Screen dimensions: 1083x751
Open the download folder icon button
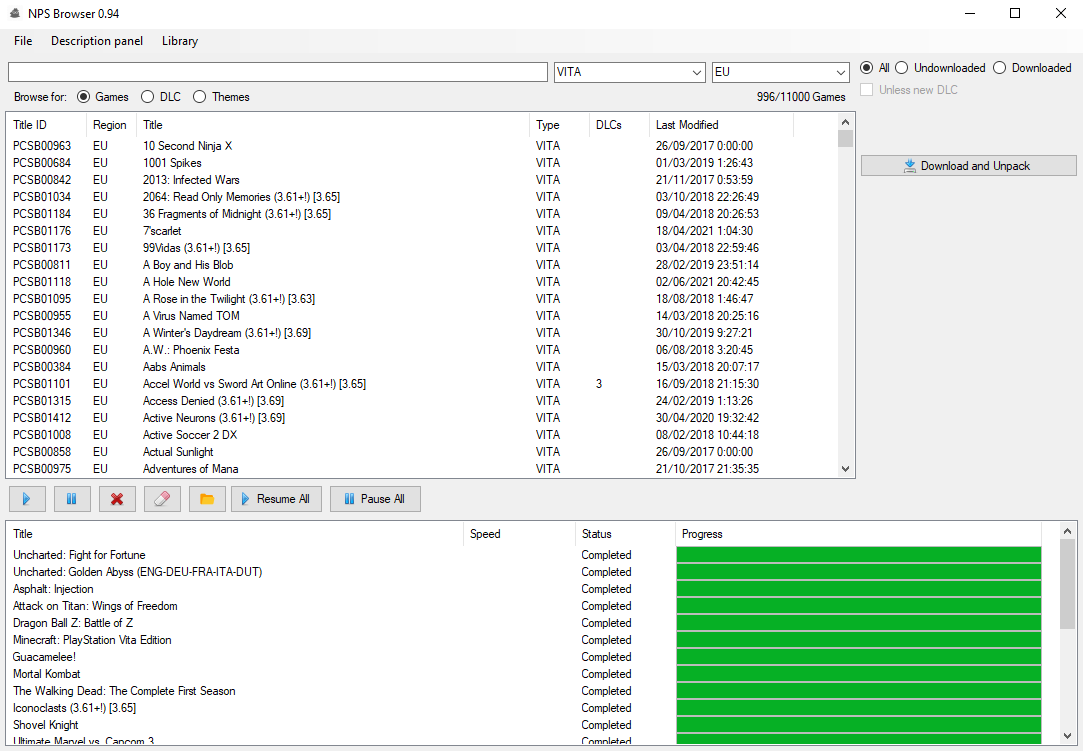tap(206, 499)
